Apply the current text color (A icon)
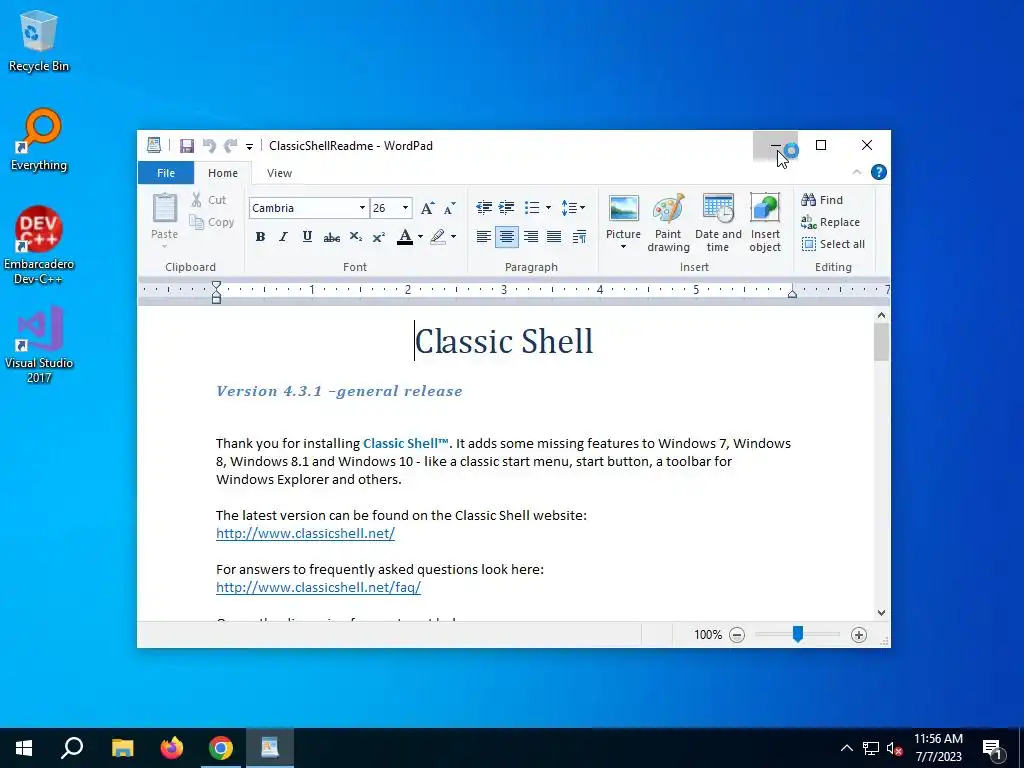This screenshot has height=768, width=1024. coord(405,236)
